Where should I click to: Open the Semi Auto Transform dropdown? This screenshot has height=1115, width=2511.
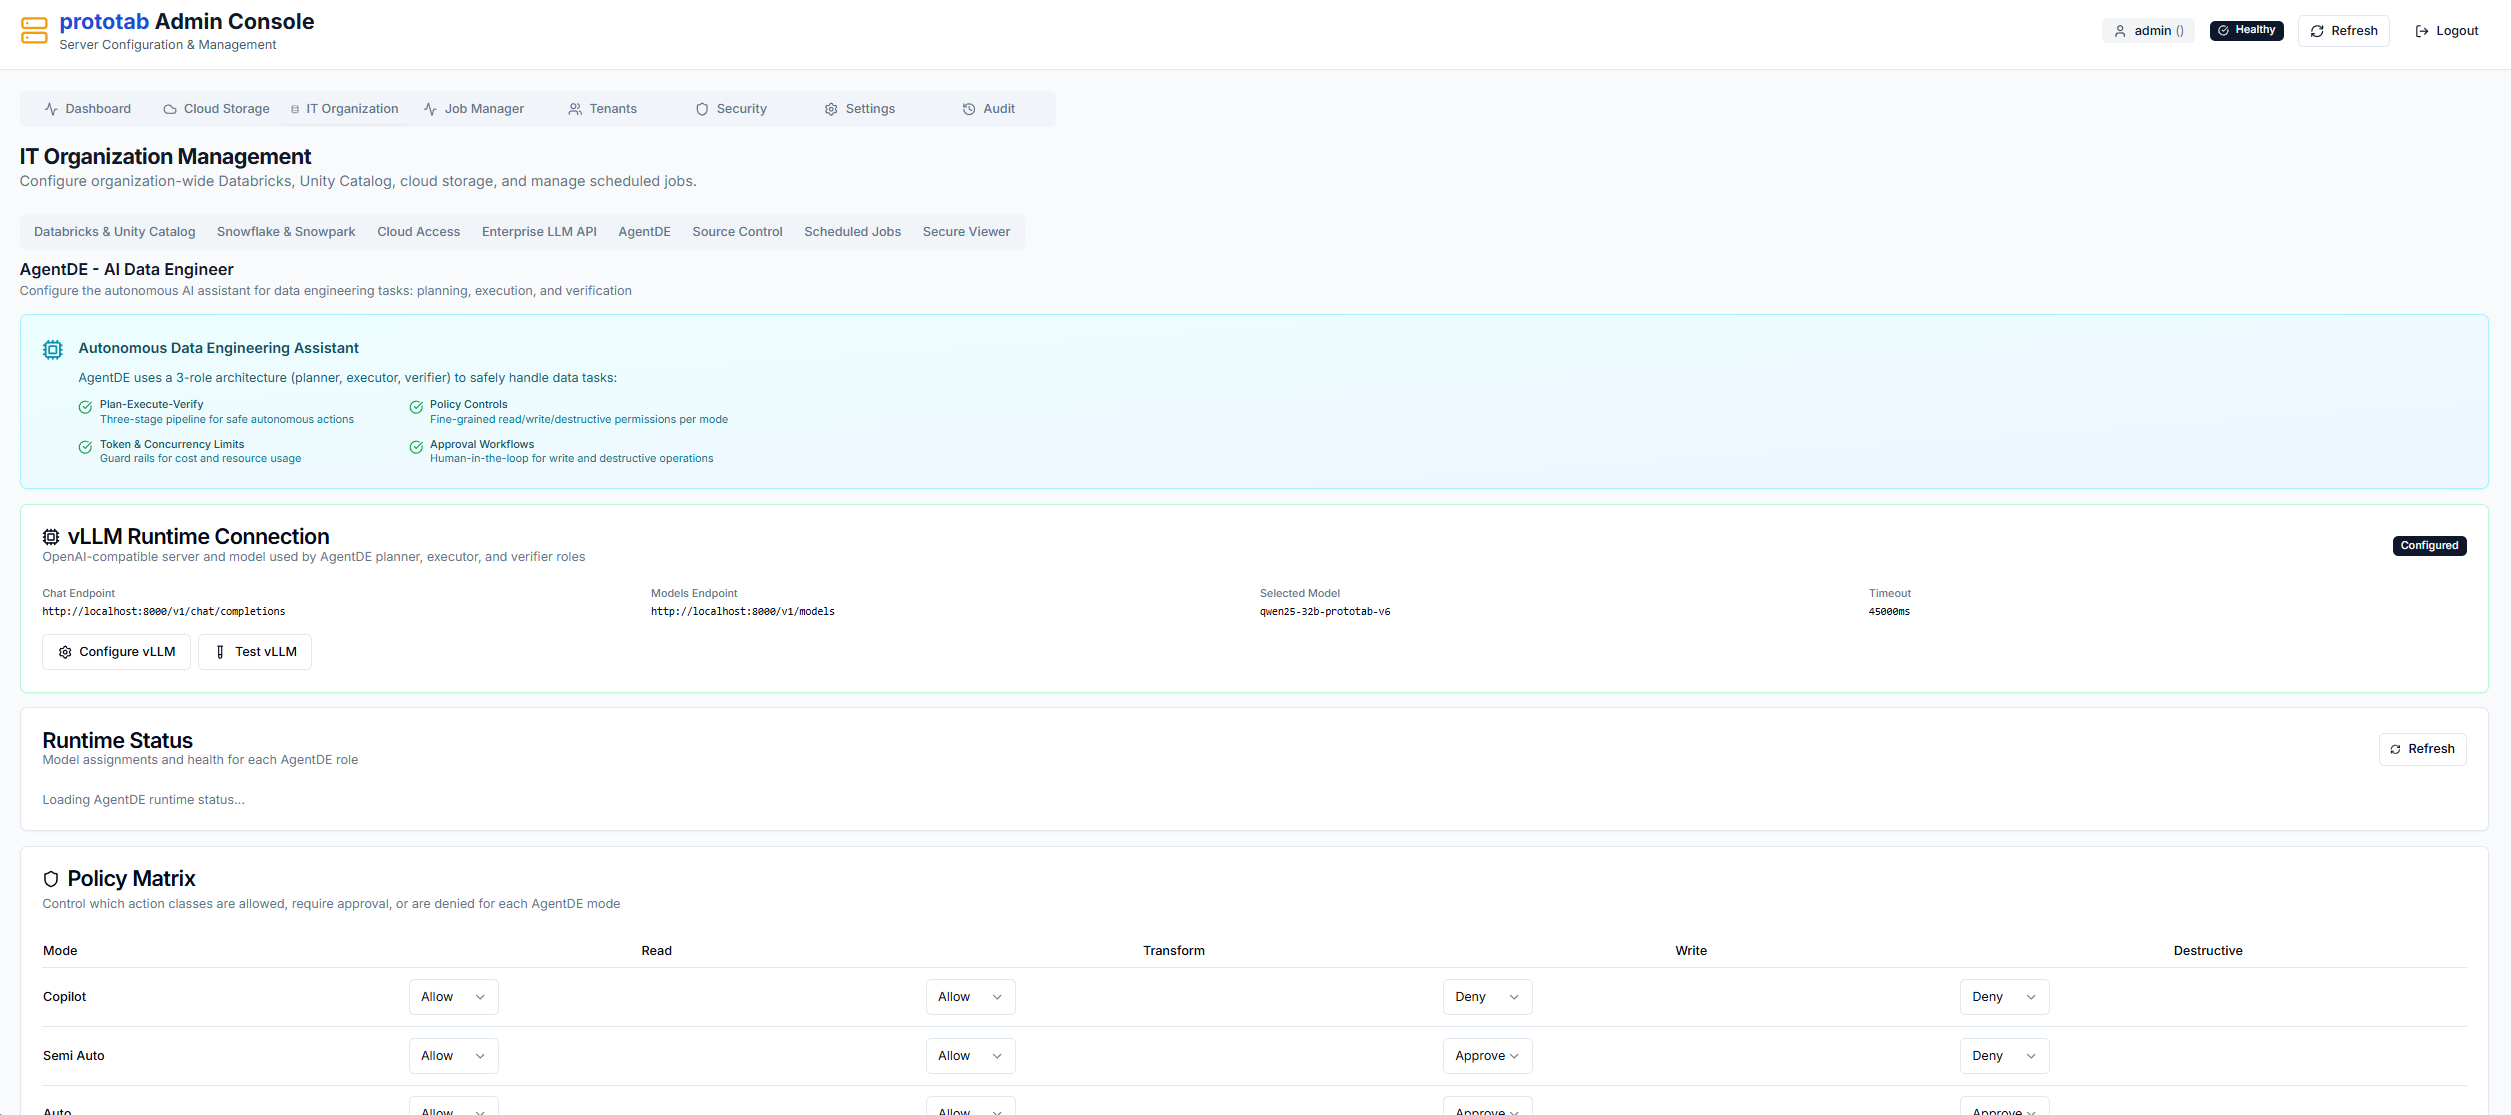click(x=970, y=1056)
